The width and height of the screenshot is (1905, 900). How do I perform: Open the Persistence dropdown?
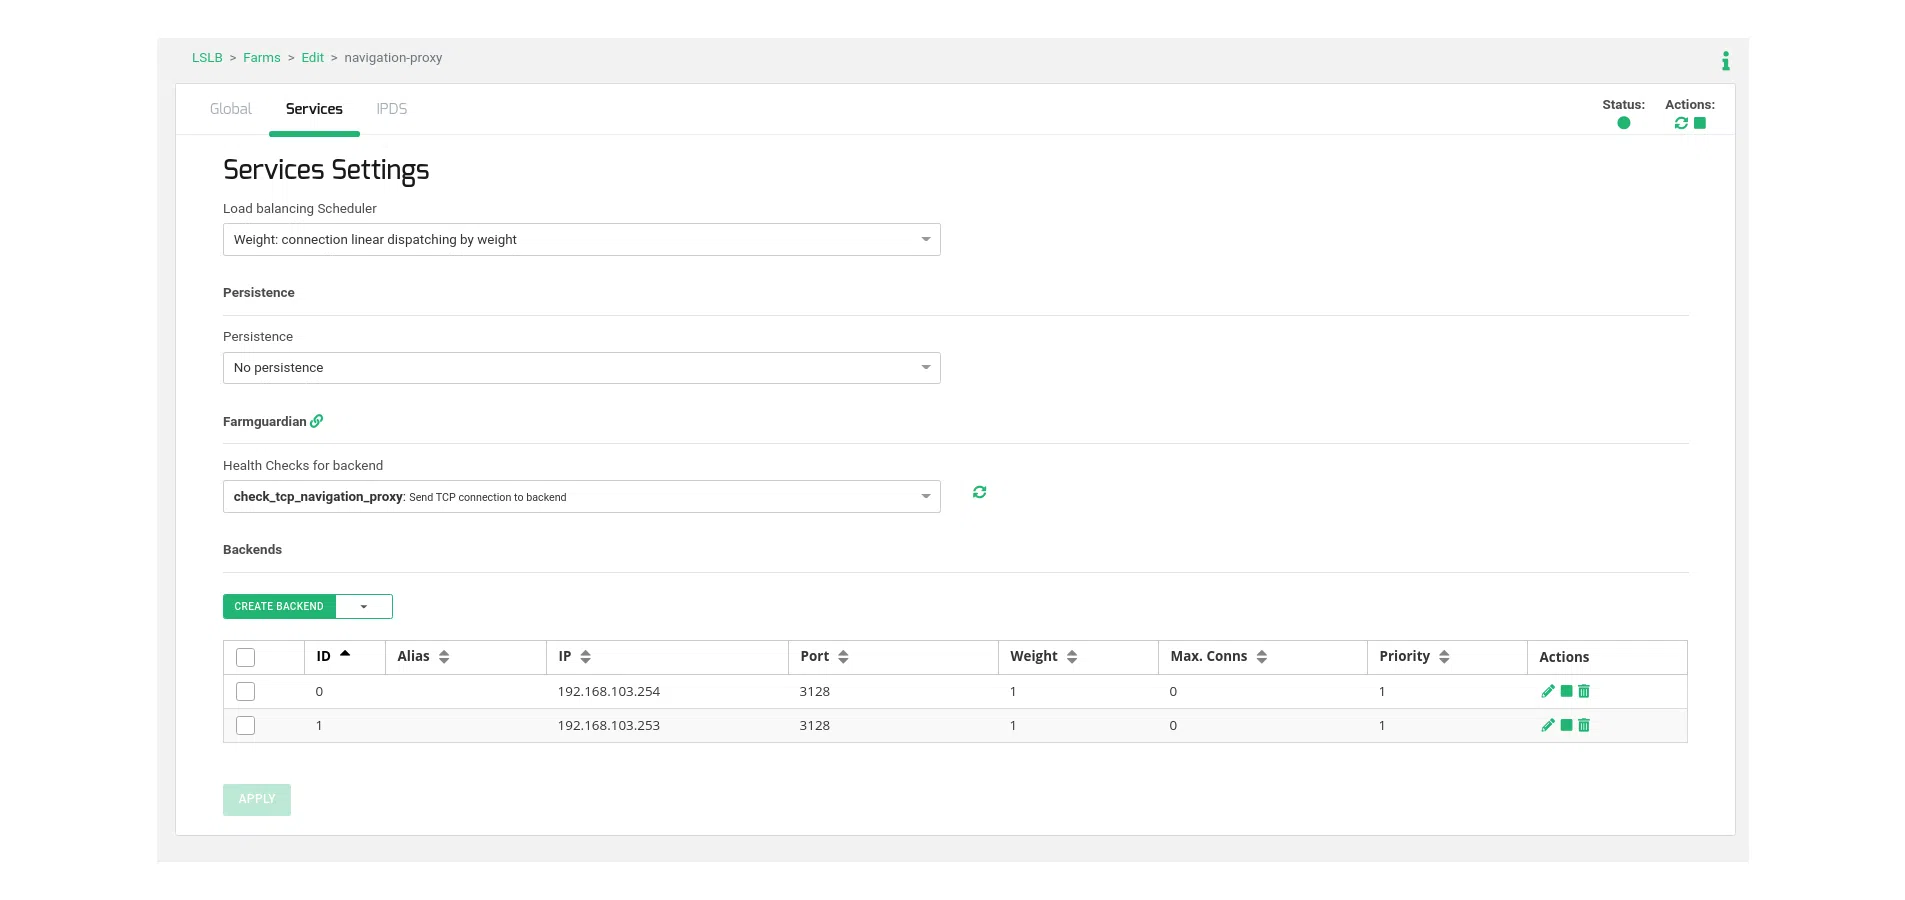581,368
